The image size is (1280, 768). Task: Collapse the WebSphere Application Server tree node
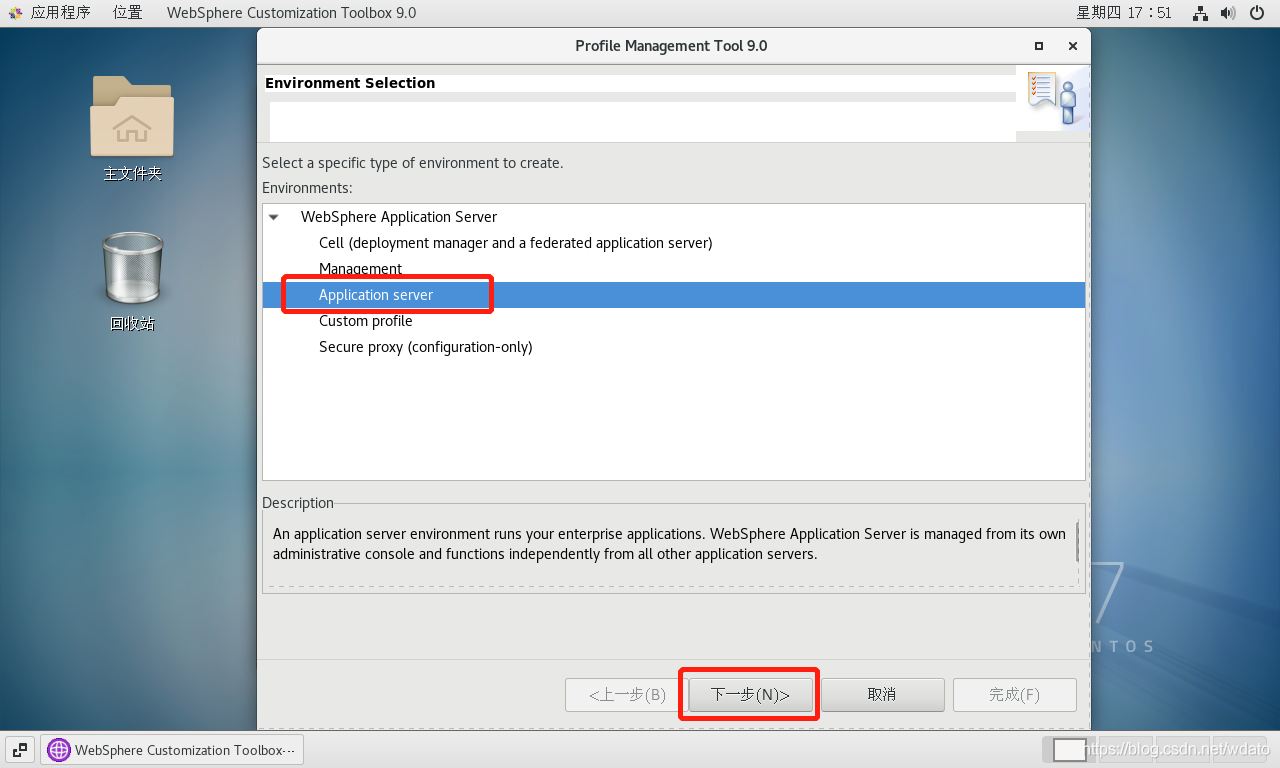coord(274,217)
